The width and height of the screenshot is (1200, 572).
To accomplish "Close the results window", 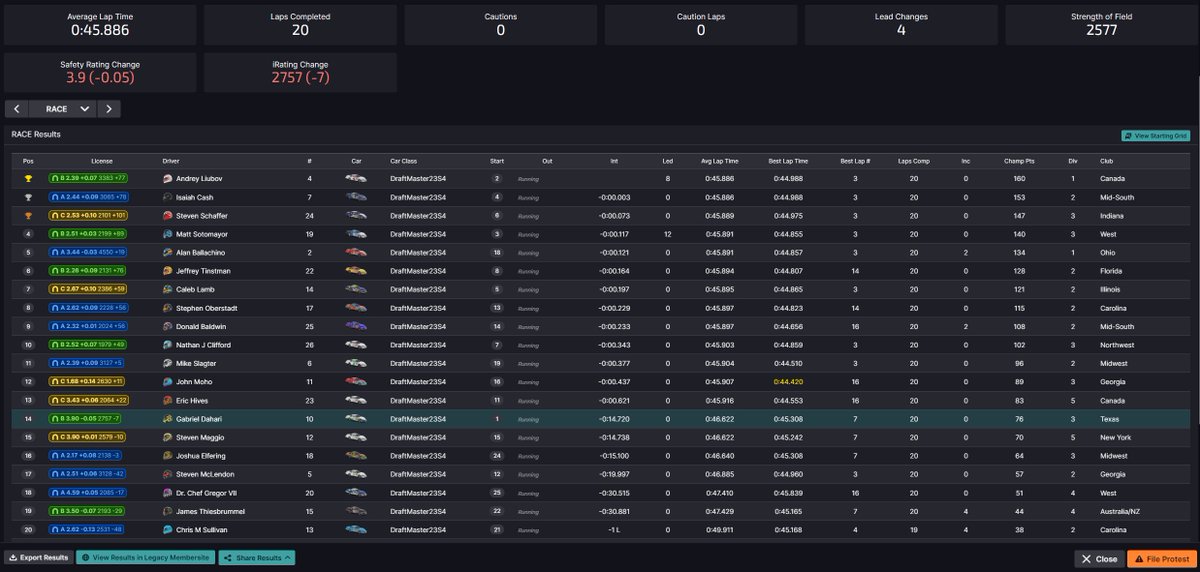I will click(x=1099, y=559).
